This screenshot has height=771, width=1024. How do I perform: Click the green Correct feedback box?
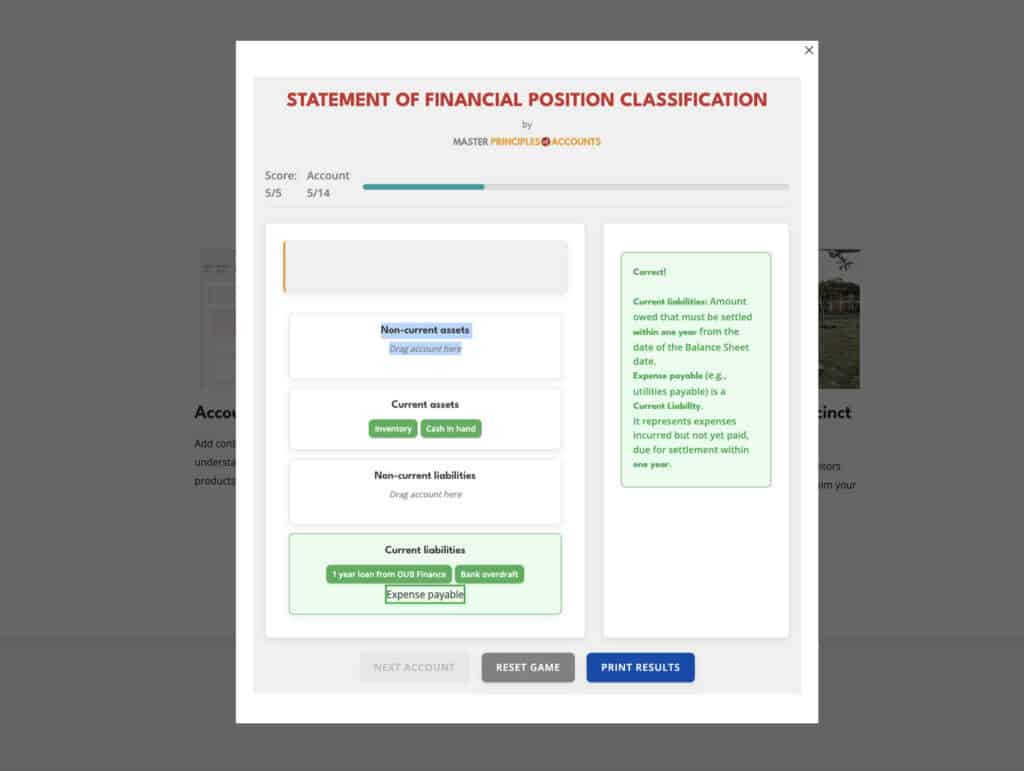click(x=695, y=369)
